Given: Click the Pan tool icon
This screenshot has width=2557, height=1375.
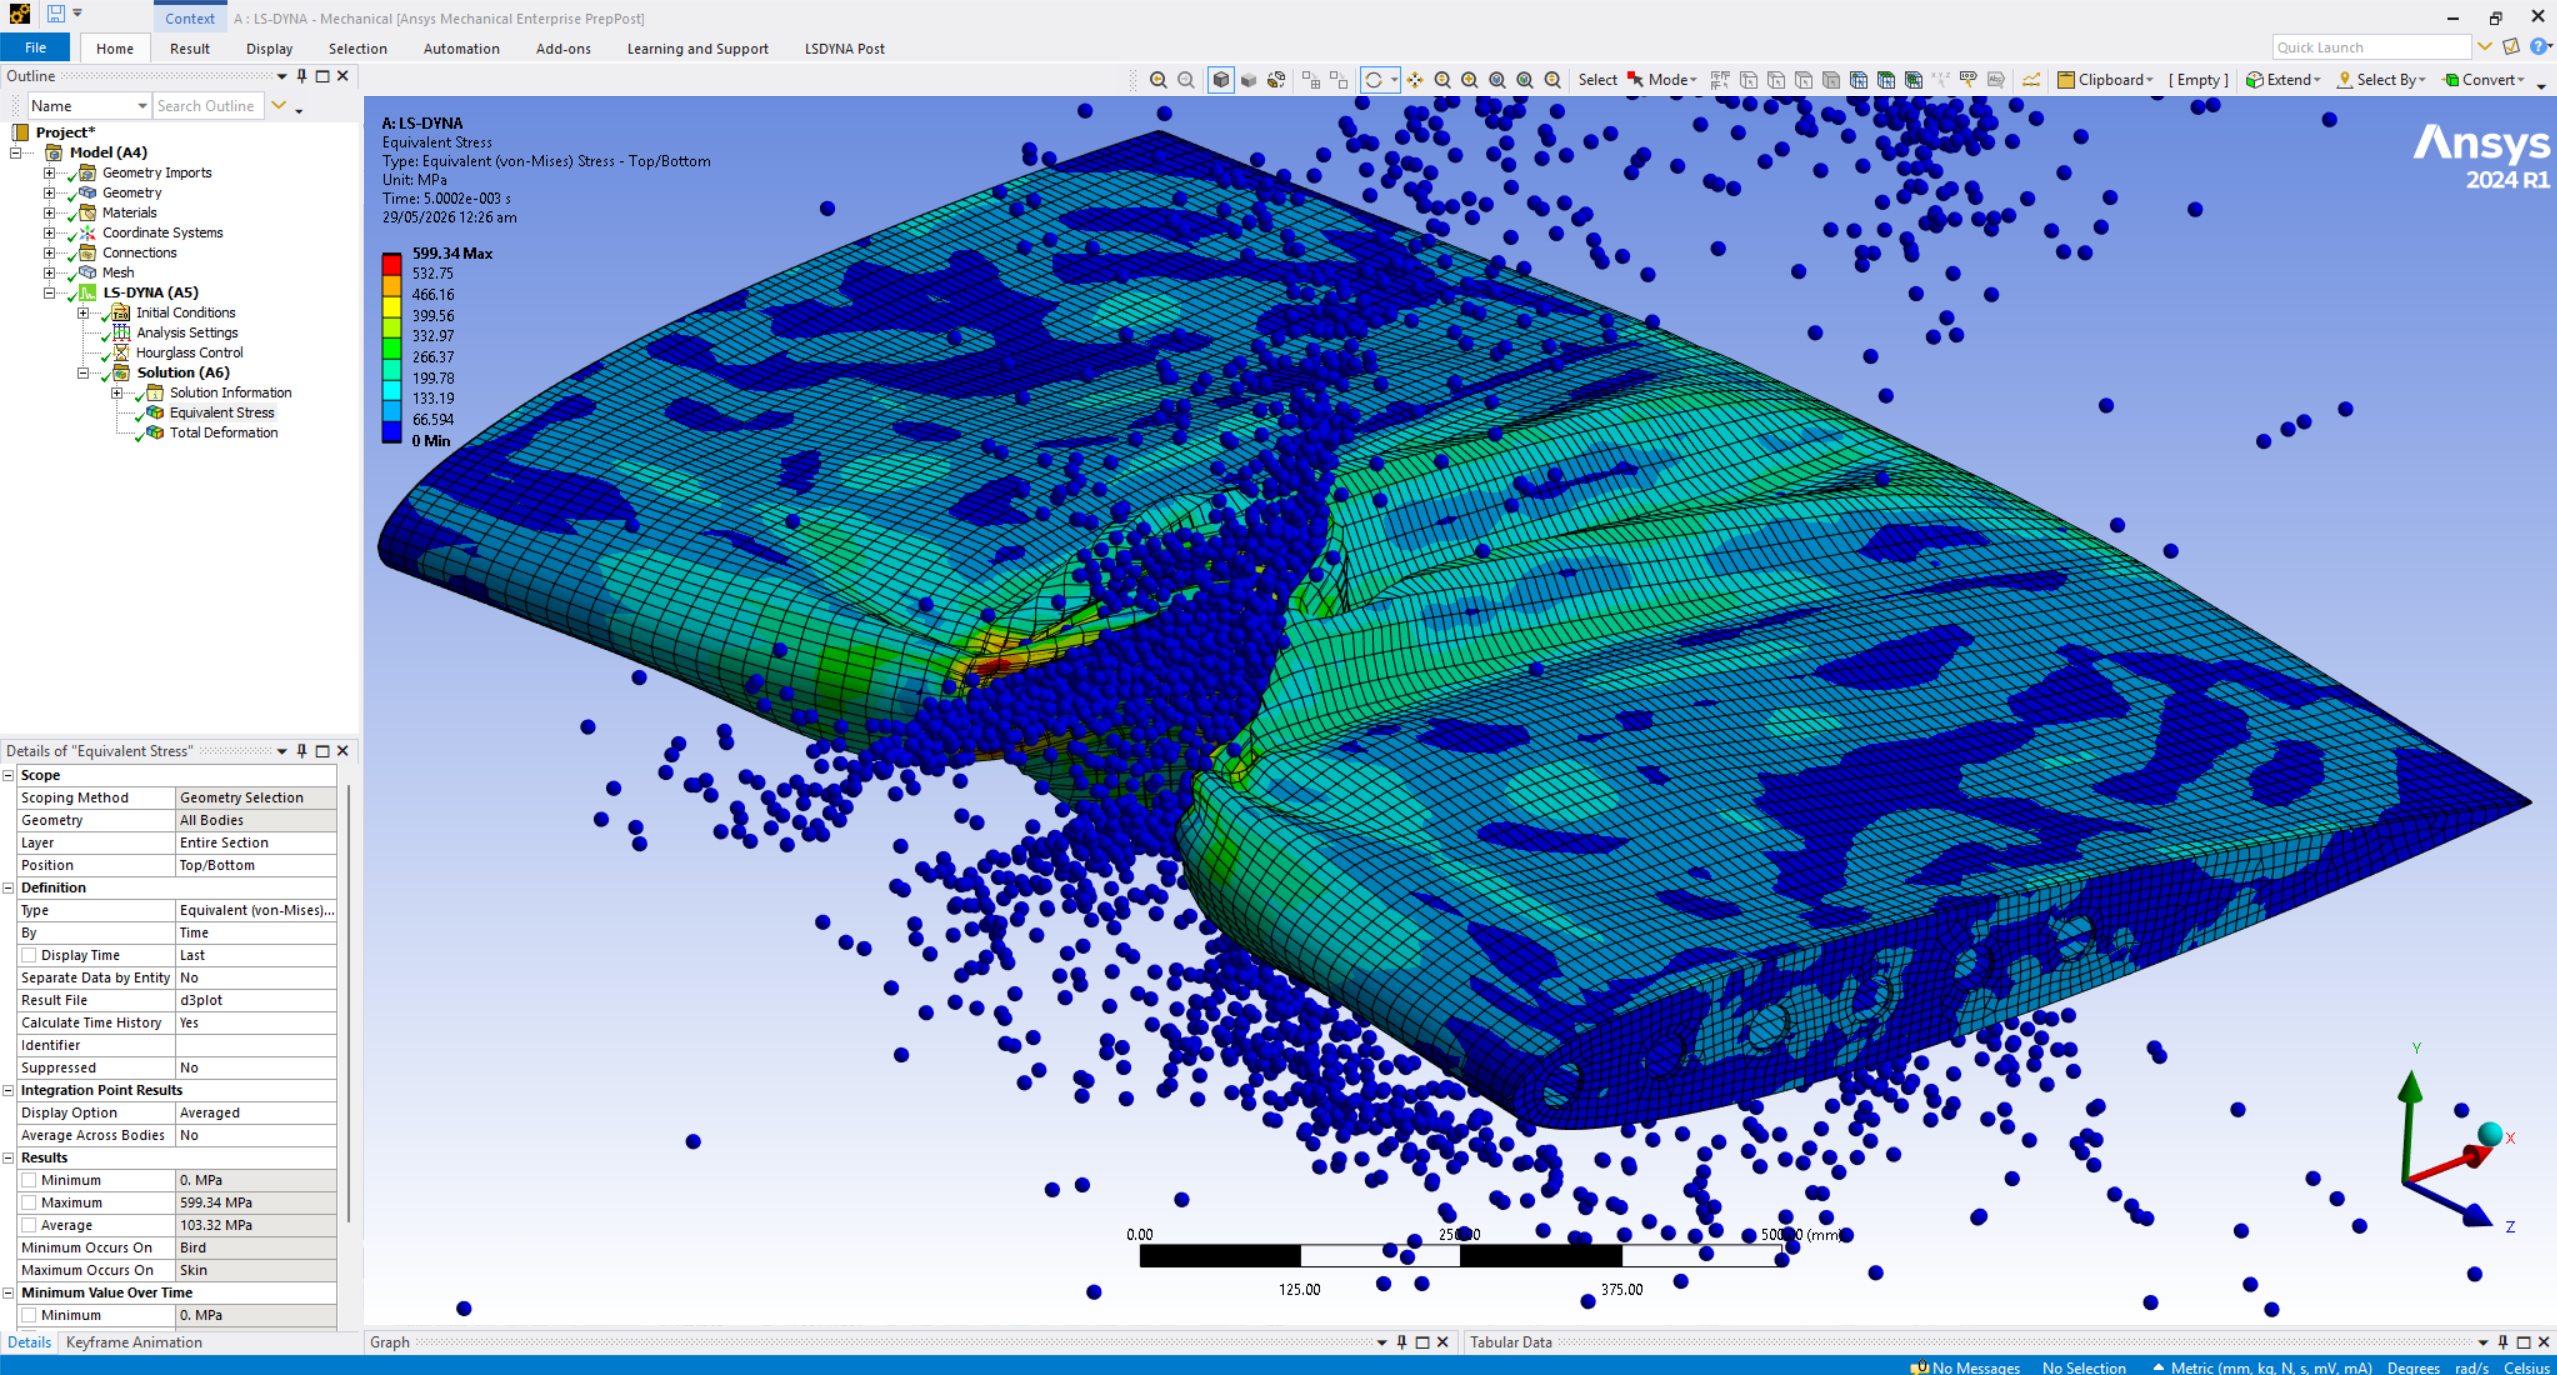Looking at the screenshot, I should [x=1415, y=80].
